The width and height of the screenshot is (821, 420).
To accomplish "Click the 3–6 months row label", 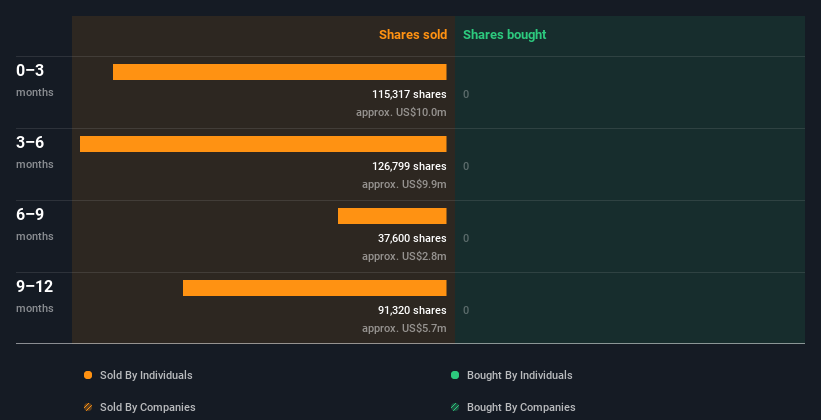I will click(35, 152).
